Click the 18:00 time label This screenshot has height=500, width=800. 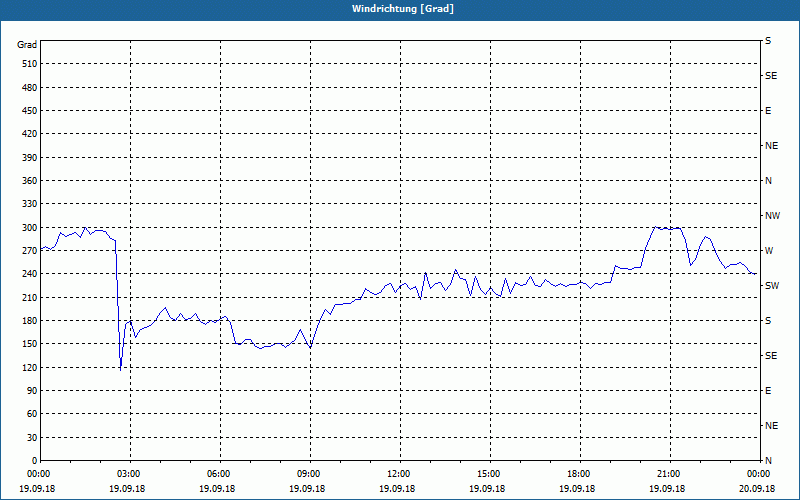(580, 474)
